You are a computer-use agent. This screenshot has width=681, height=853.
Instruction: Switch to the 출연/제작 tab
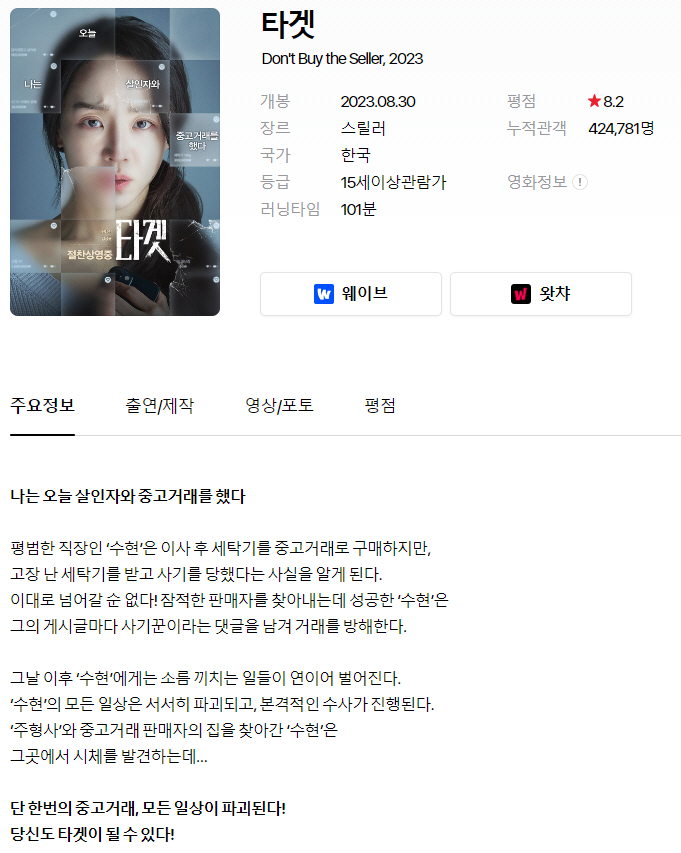tap(159, 405)
